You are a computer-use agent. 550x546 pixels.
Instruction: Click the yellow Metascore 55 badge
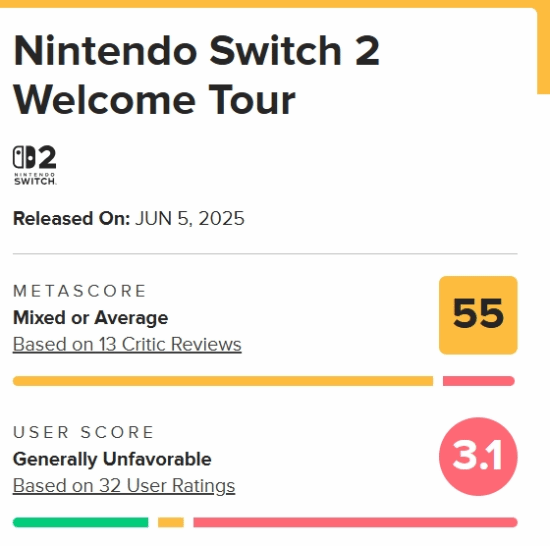[x=478, y=315]
